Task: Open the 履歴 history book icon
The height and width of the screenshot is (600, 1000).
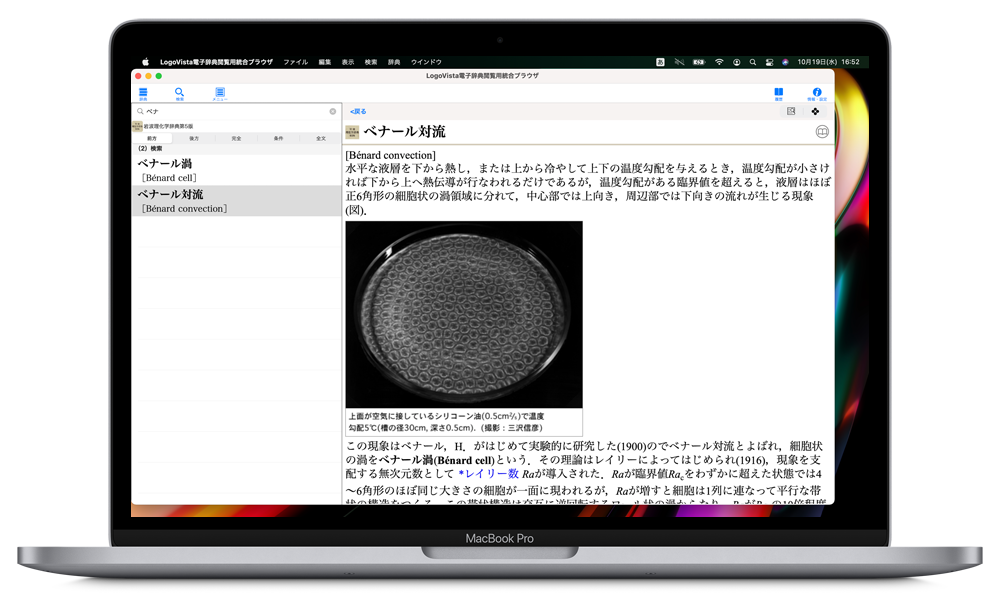Action: [778, 93]
